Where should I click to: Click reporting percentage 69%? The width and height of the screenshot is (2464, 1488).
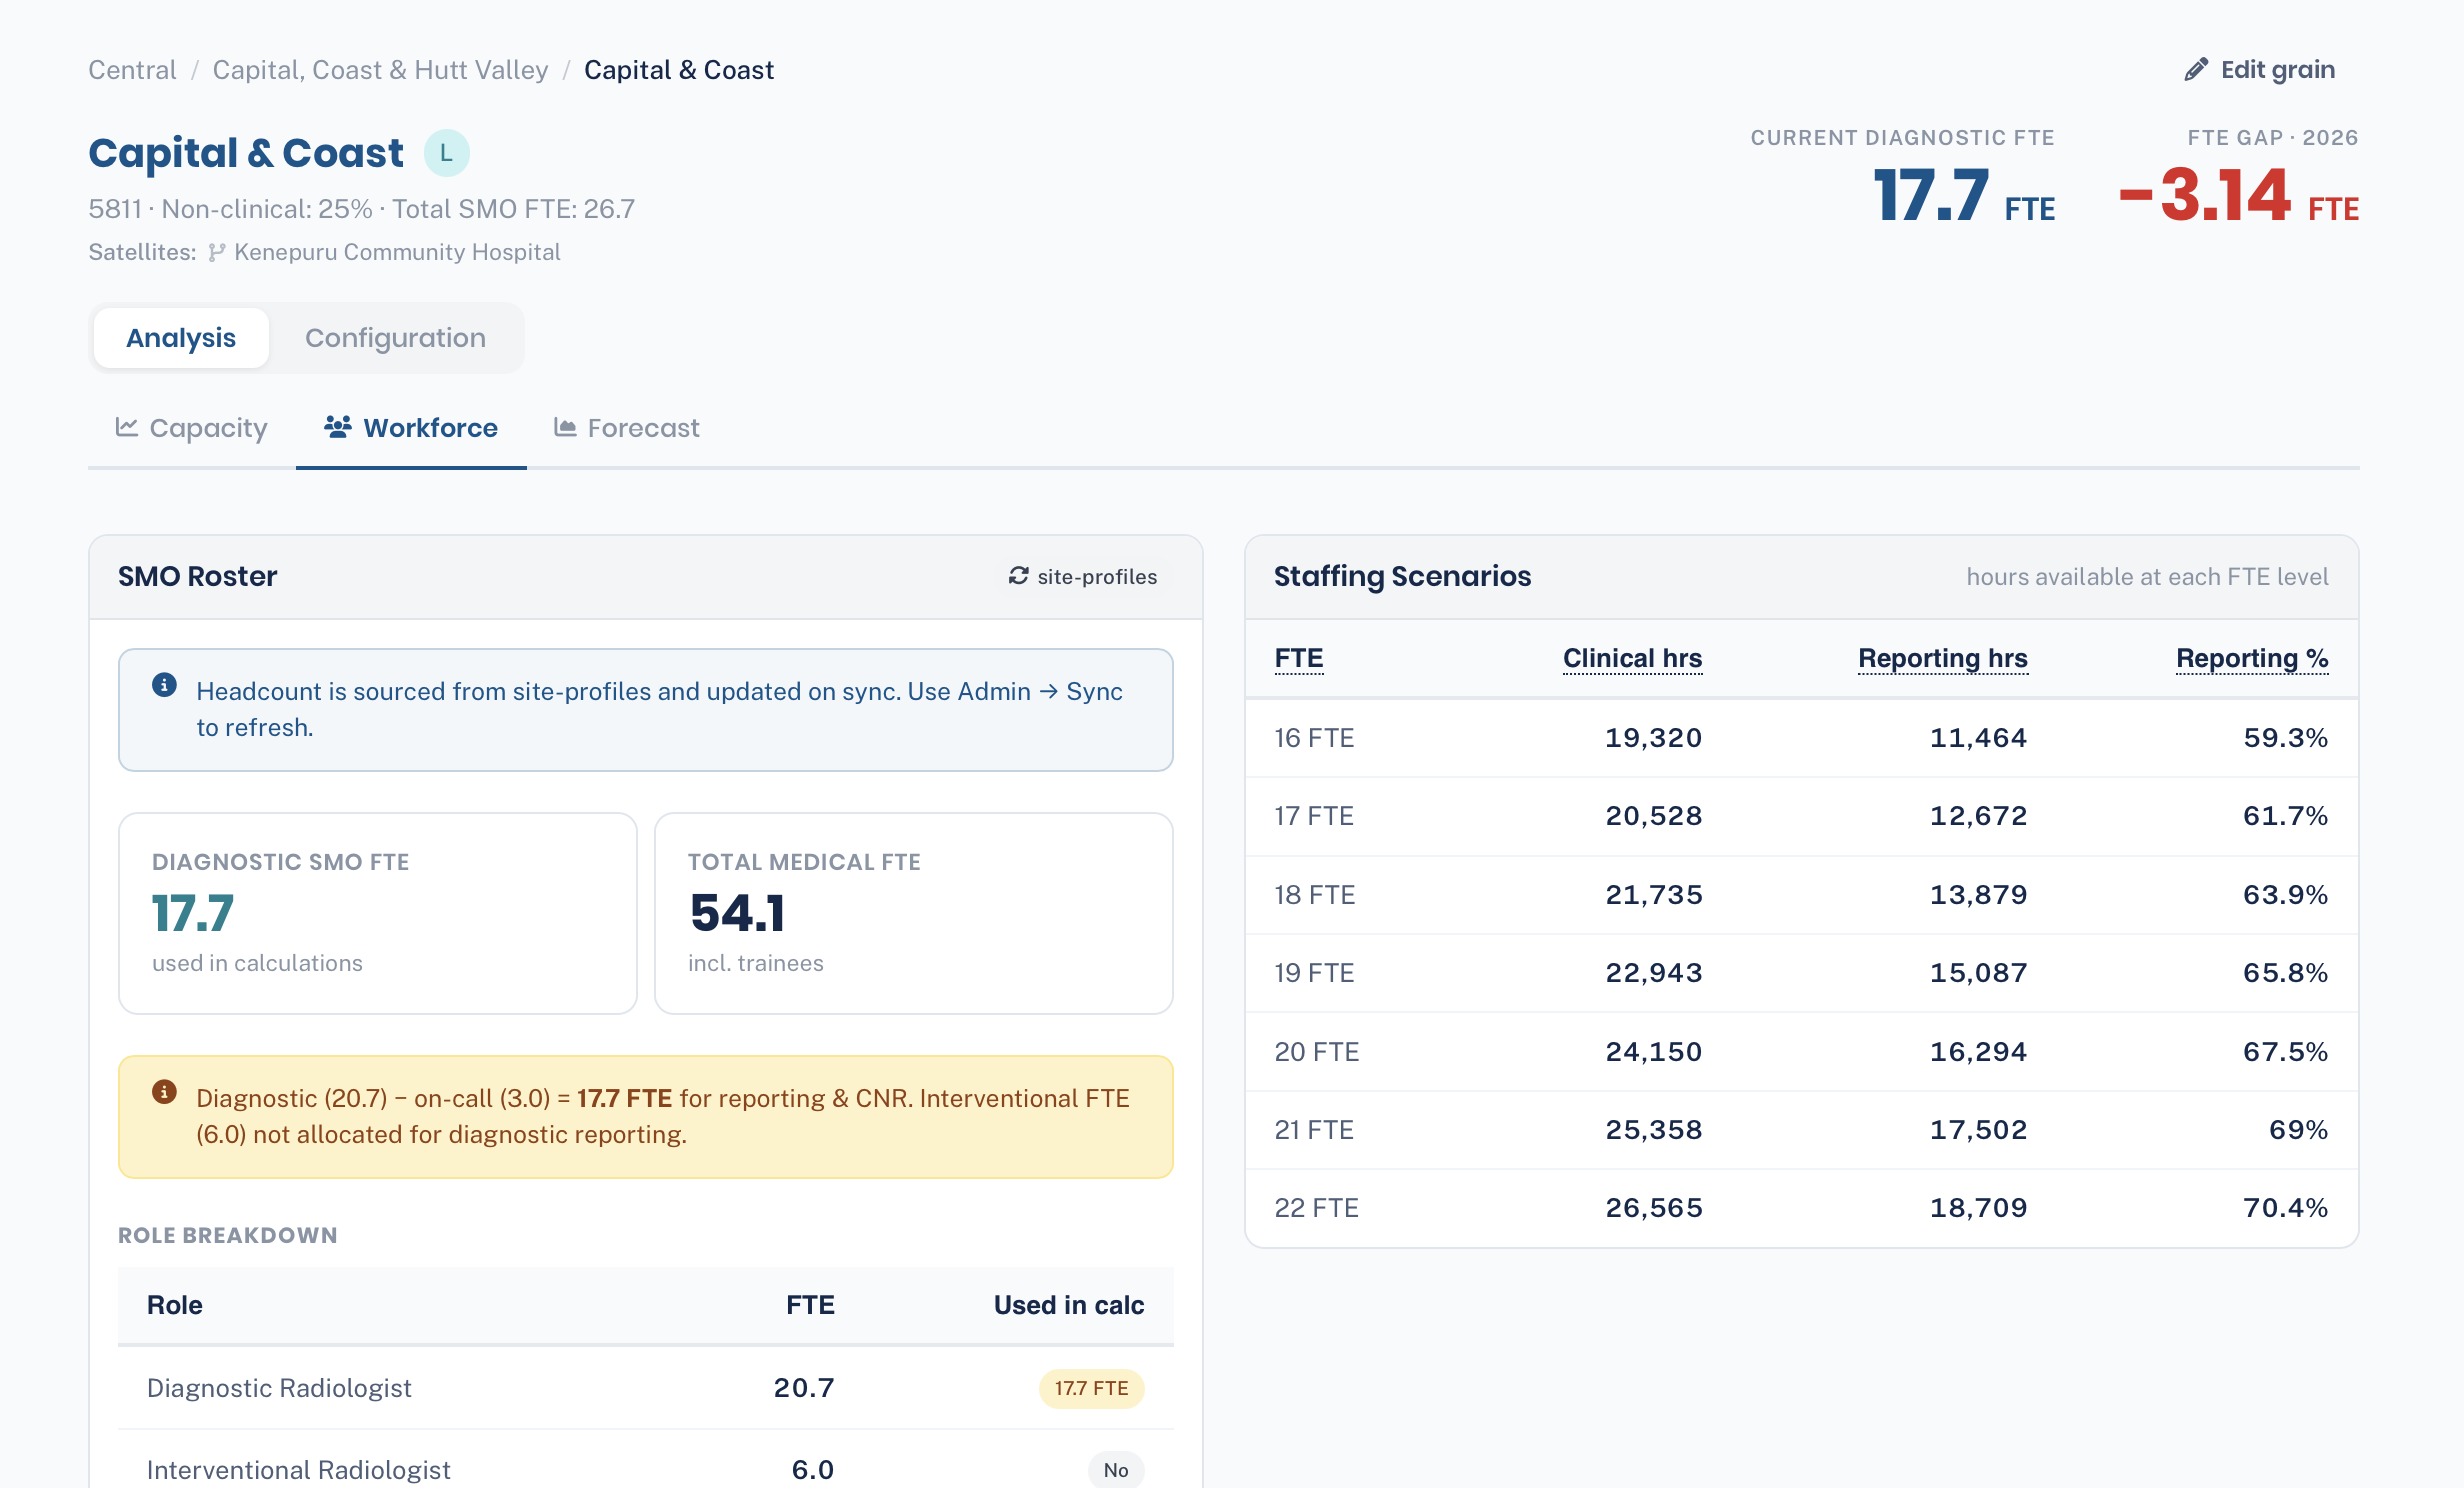[2298, 1130]
